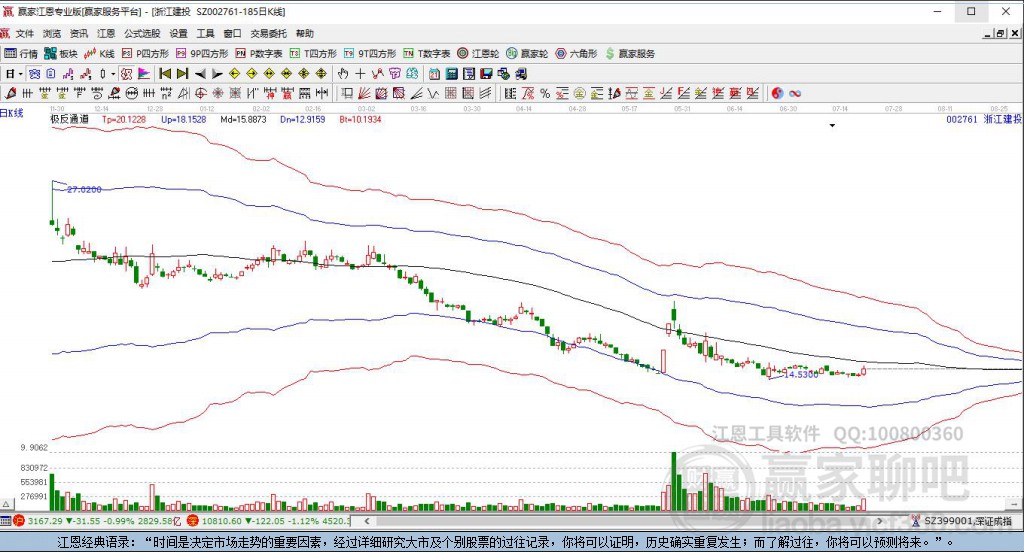Open the calendar date icon
The width and height of the screenshot is (1024, 552).
[x=434, y=74]
